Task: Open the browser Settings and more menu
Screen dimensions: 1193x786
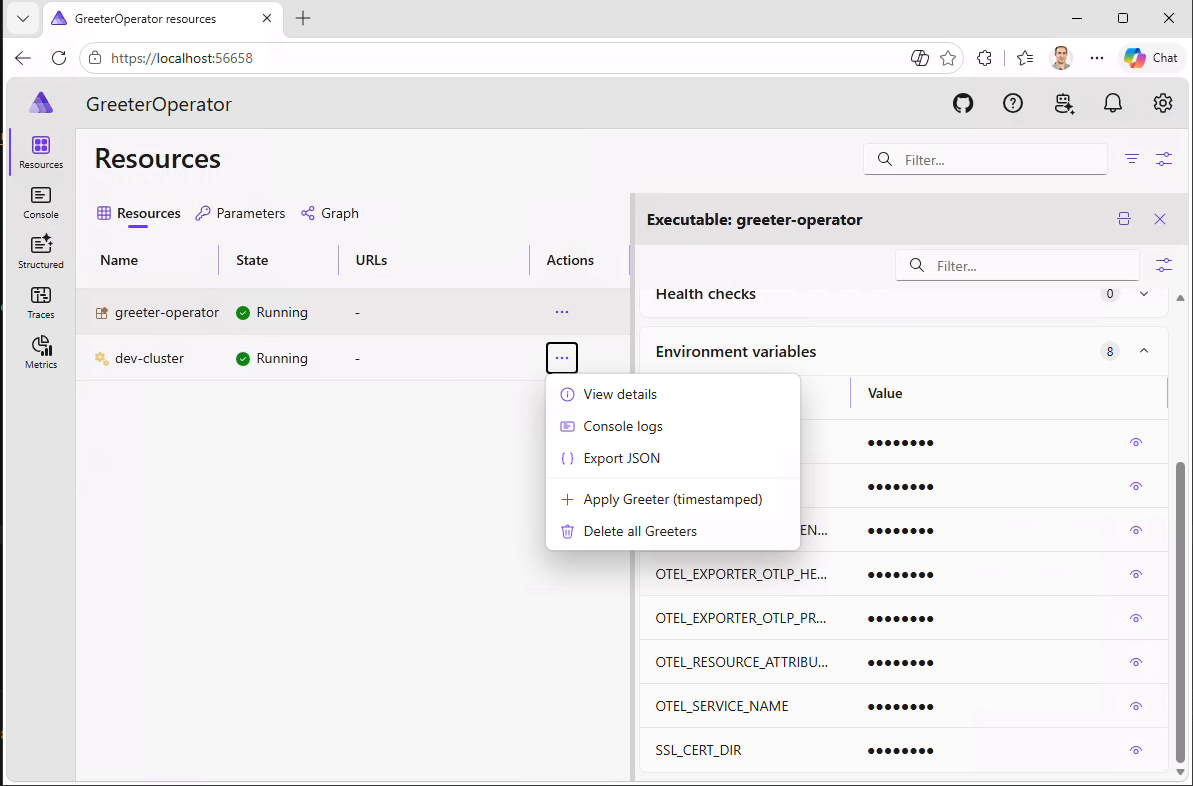Action: click(x=1096, y=58)
